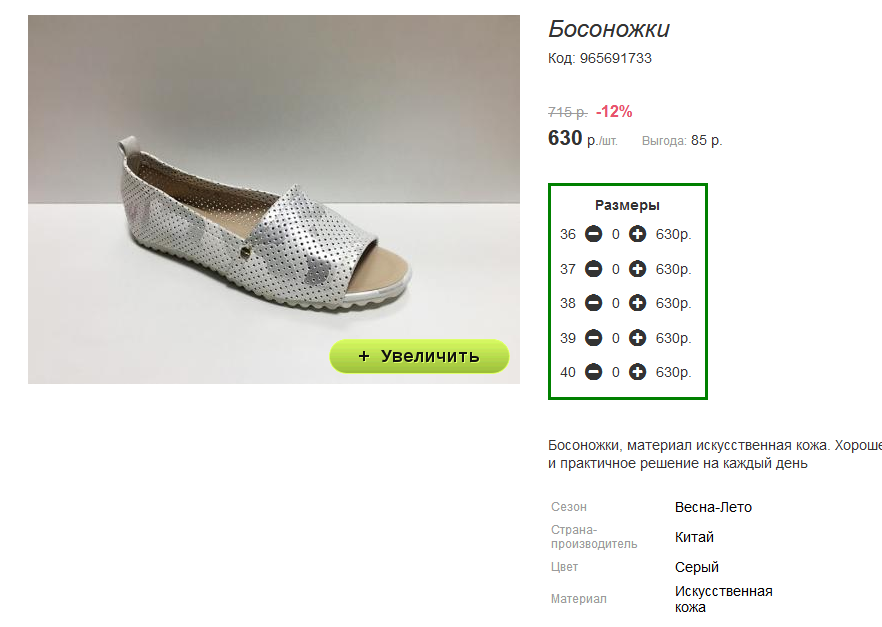Decrease quantity for size 40
The width and height of the screenshot is (882, 627).
point(593,372)
